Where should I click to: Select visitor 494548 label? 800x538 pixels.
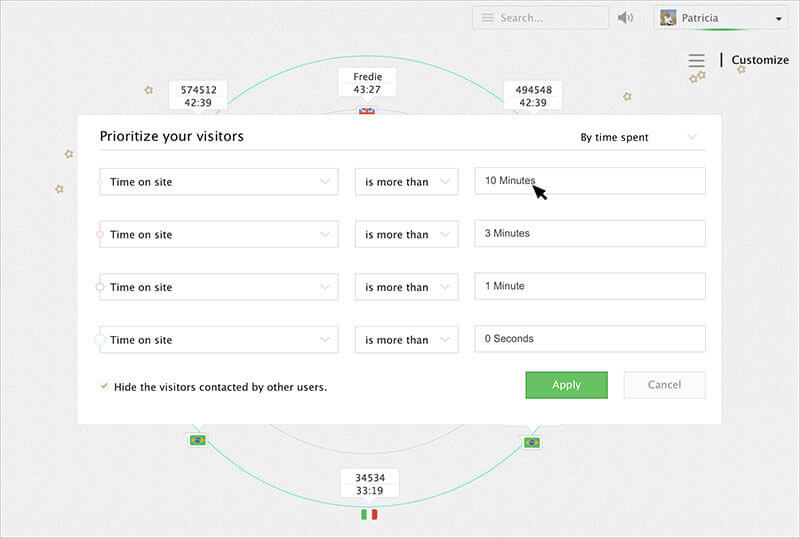click(x=533, y=96)
